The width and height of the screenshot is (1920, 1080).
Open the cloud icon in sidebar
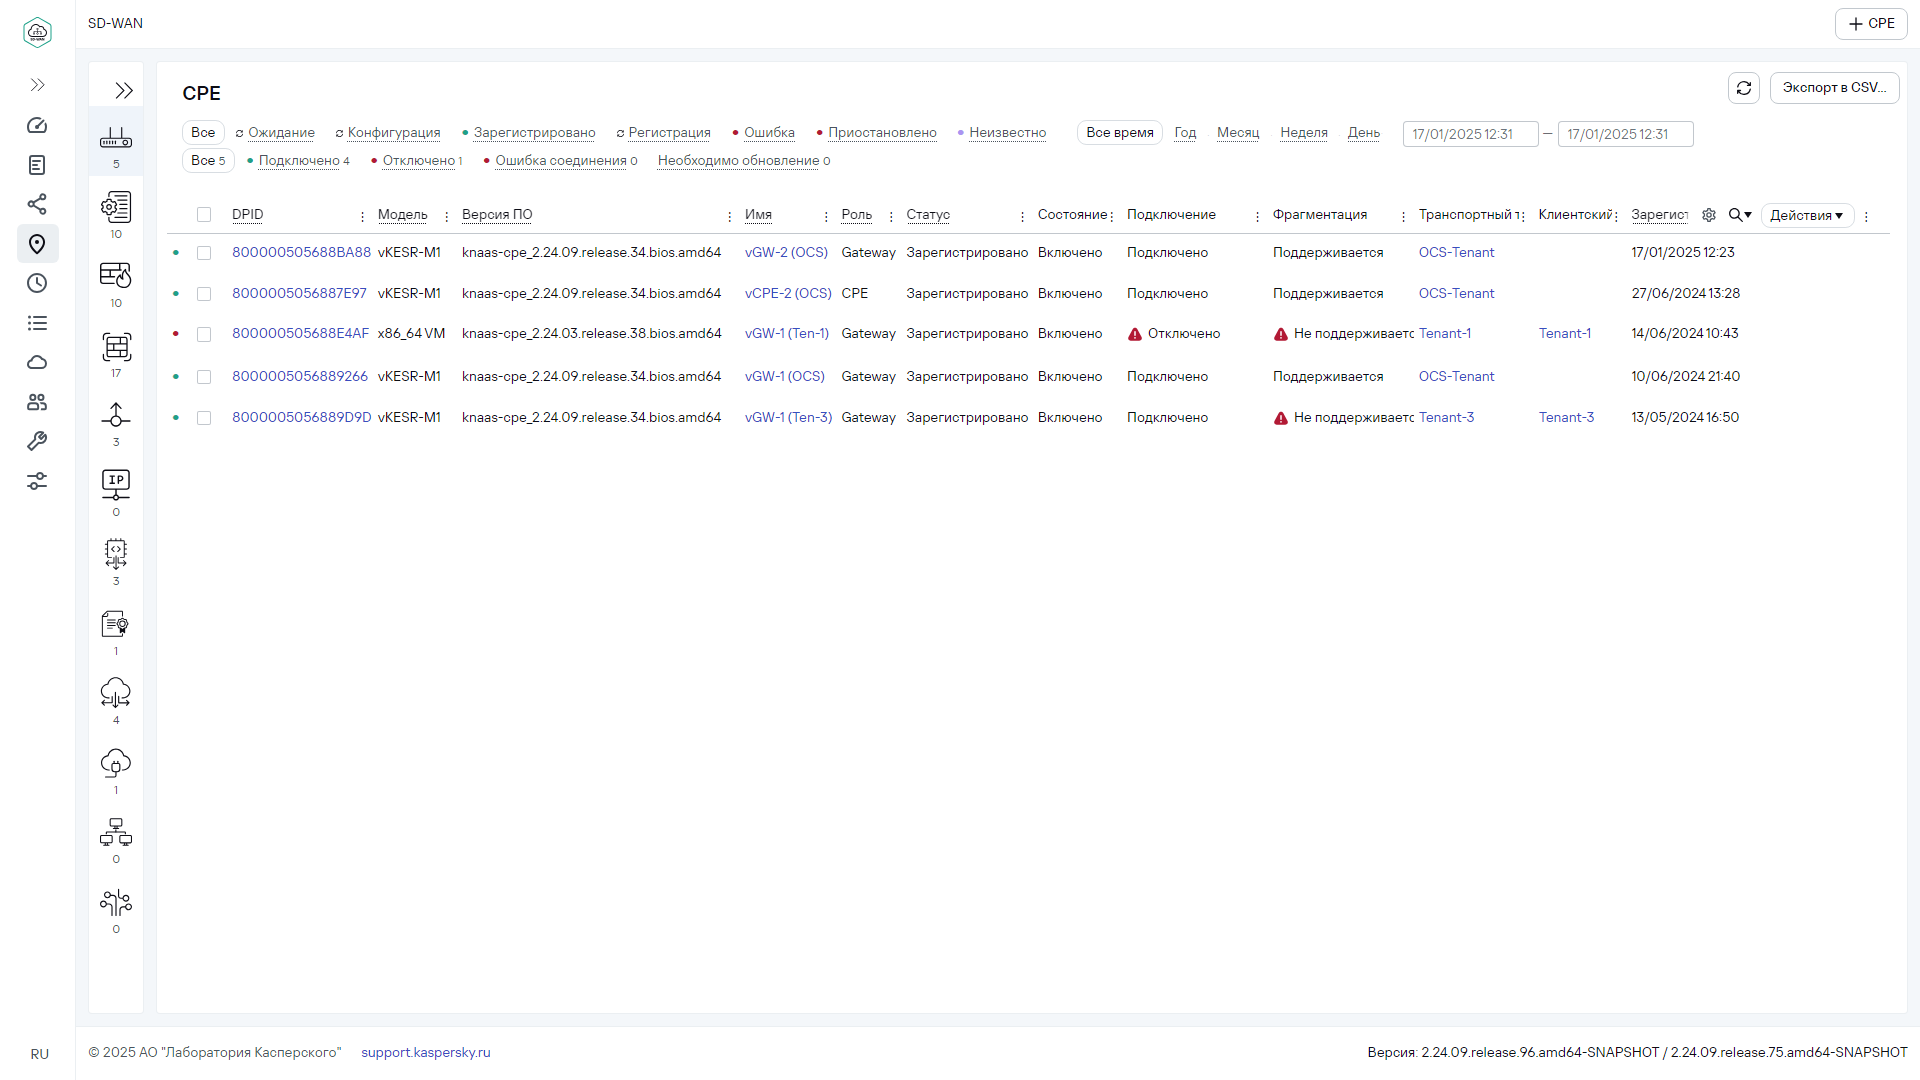[x=37, y=362]
